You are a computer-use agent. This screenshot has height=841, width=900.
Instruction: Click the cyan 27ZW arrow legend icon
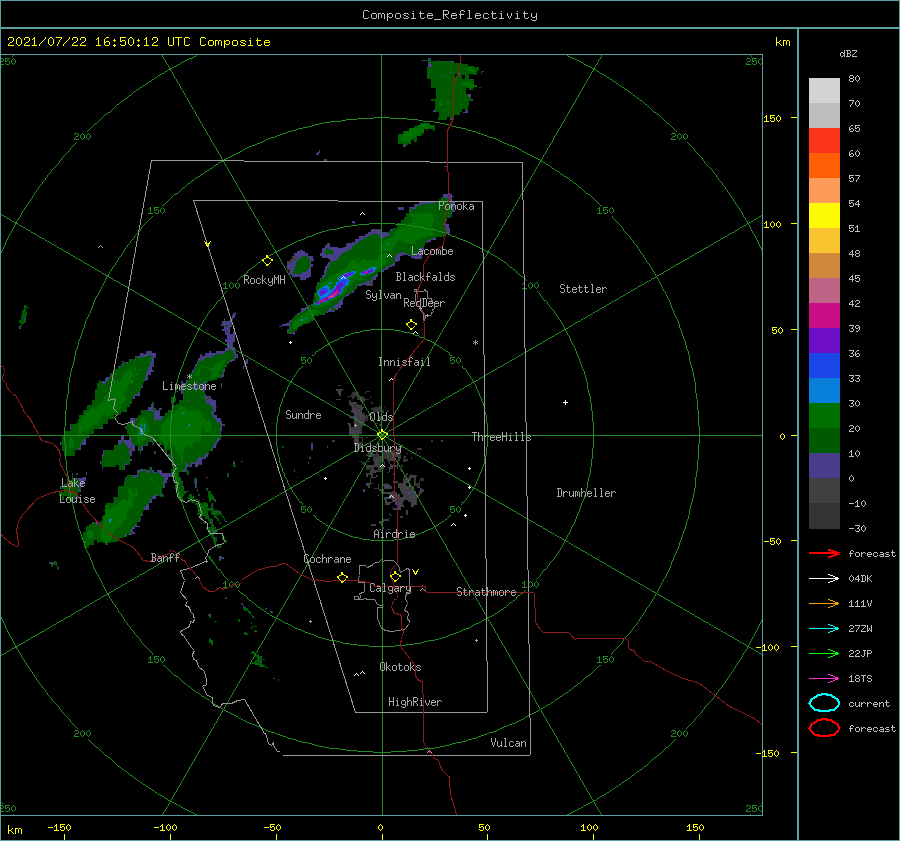(x=824, y=629)
